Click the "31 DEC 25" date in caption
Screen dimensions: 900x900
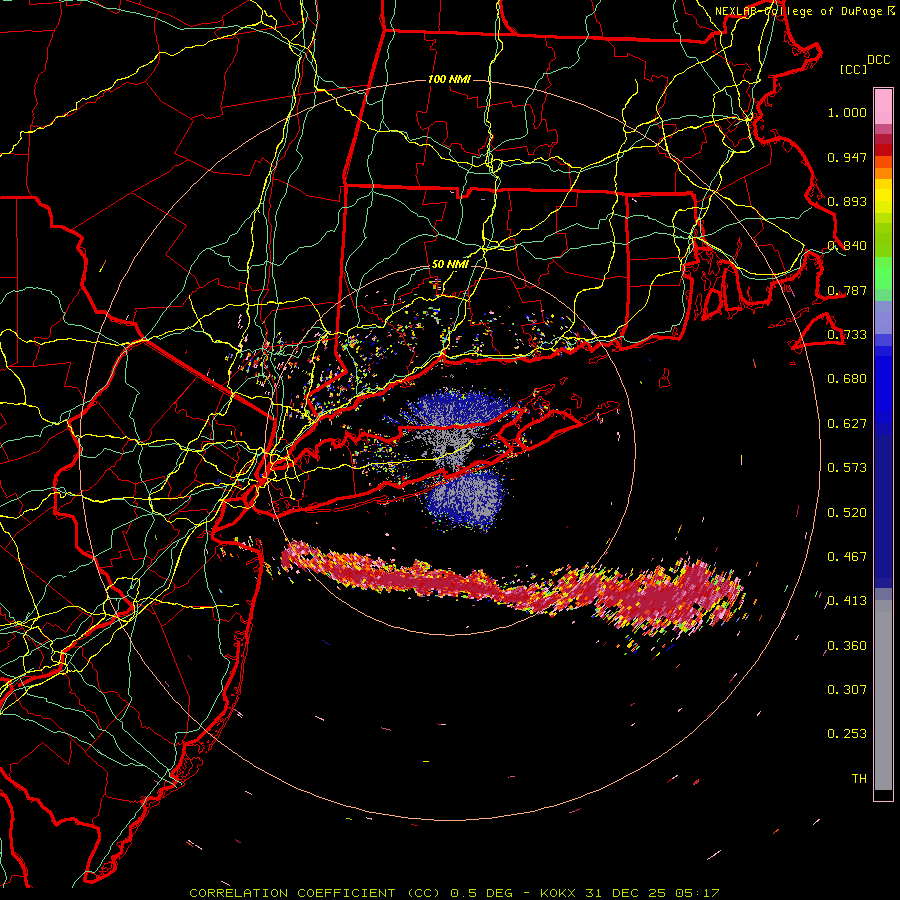click(625, 893)
